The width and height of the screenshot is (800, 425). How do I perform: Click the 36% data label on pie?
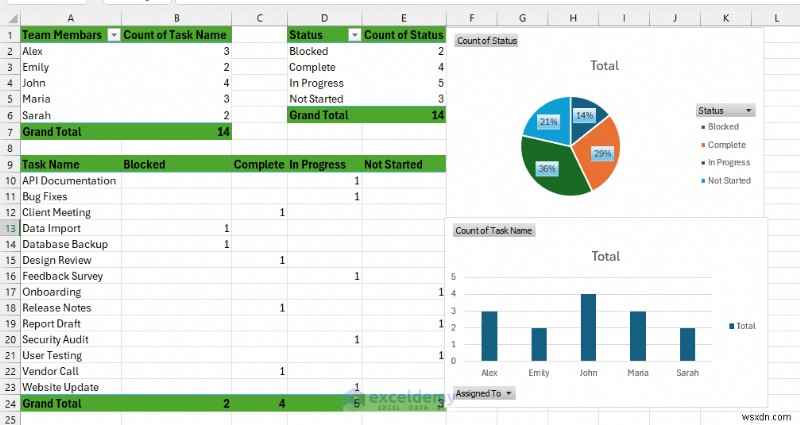(x=547, y=168)
